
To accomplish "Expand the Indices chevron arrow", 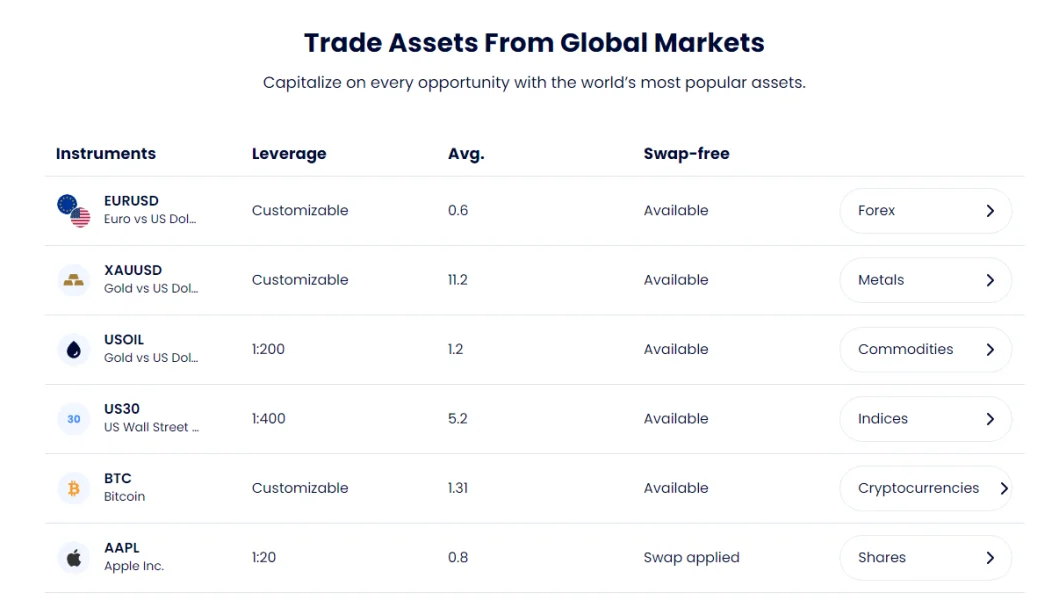I will (x=990, y=419).
